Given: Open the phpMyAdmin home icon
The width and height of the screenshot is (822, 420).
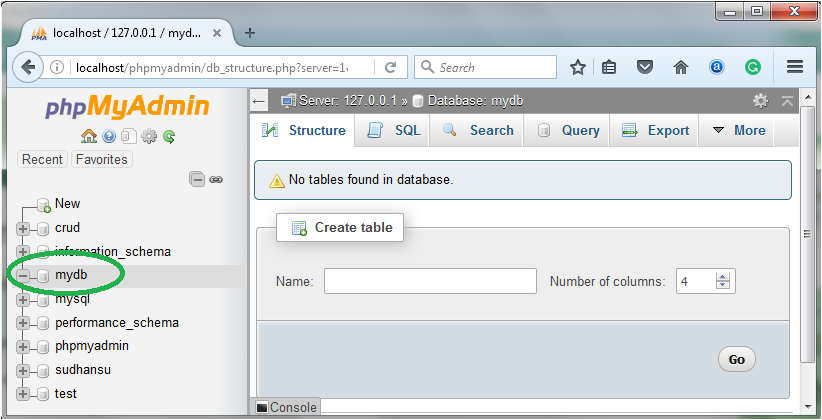Looking at the screenshot, I should [89, 136].
